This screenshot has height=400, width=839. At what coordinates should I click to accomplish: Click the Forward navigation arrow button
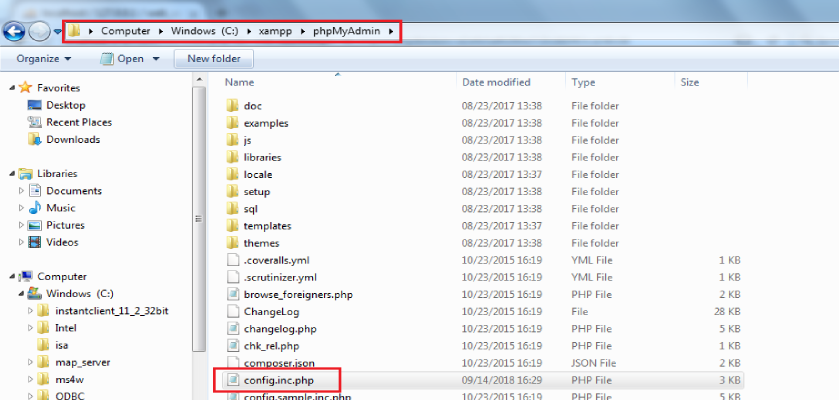click(39, 32)
